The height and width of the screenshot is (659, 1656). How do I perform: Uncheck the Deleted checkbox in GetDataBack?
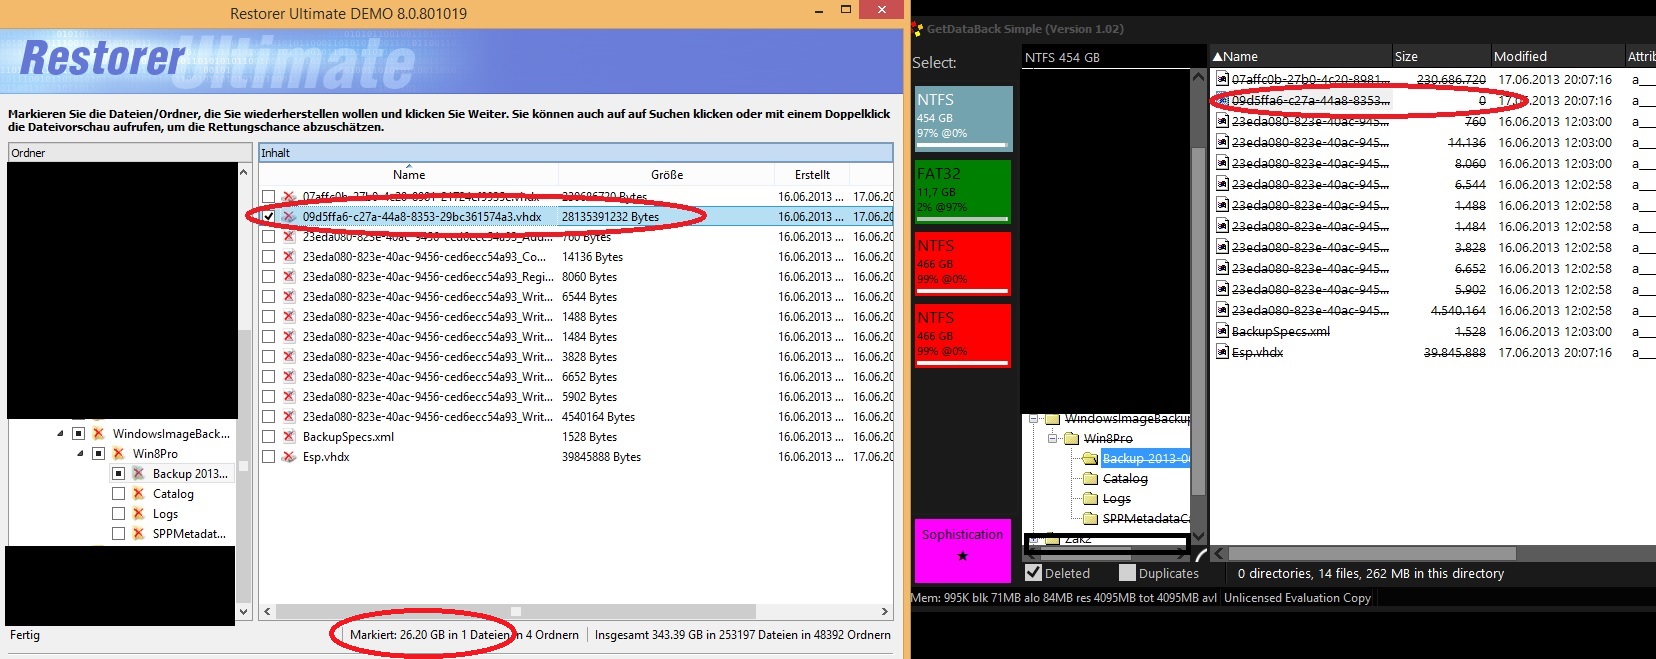[1034, 573]
